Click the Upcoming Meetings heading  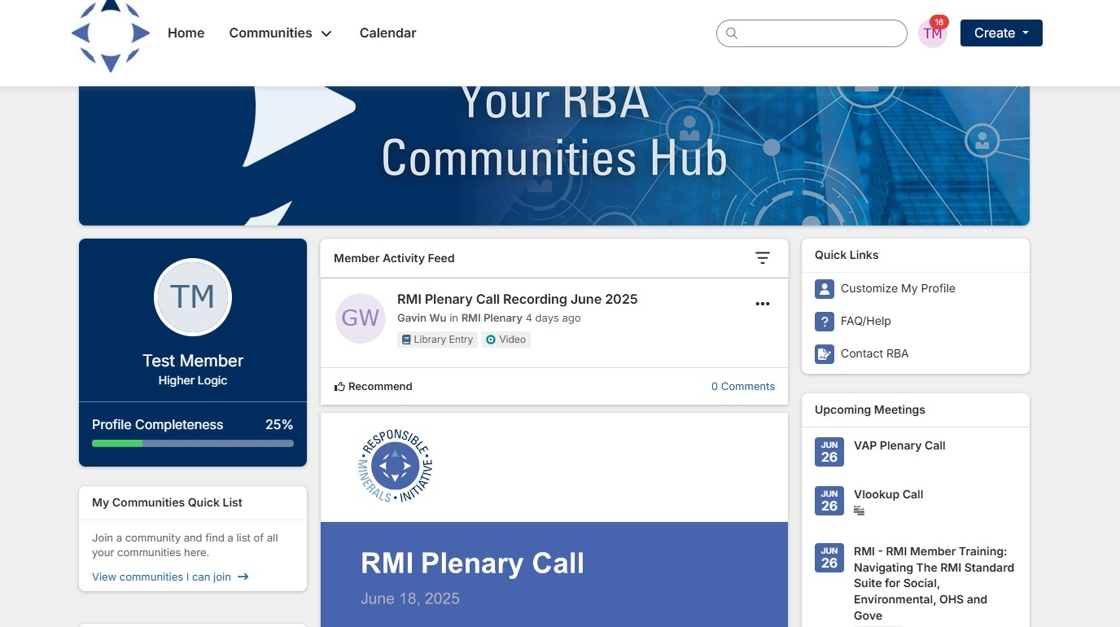point(869,410)
